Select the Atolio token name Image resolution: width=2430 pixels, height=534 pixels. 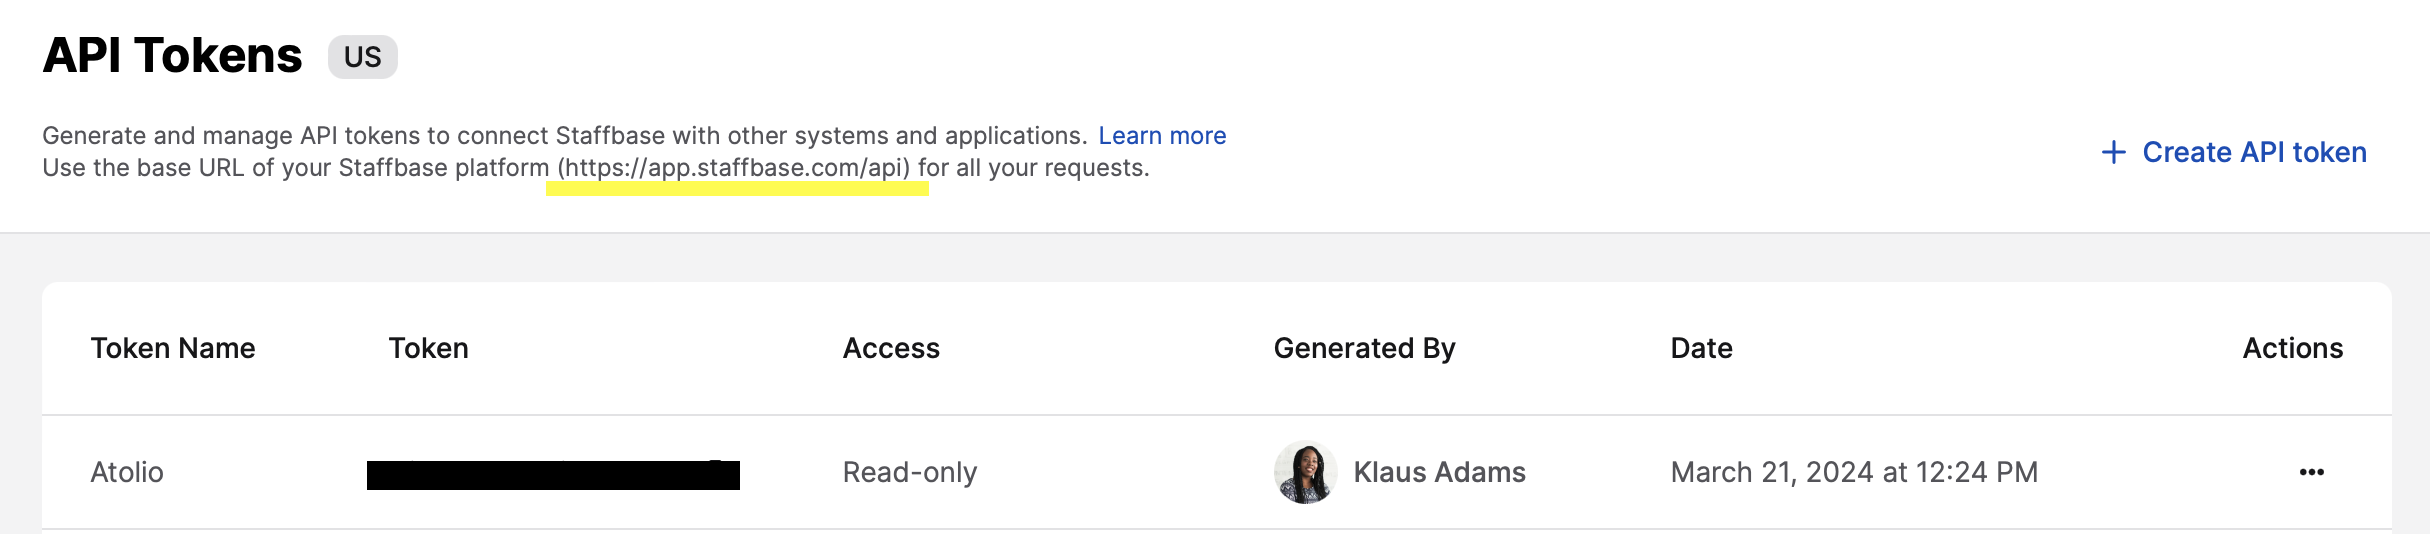pyautogui.click(x=127, y=472)
